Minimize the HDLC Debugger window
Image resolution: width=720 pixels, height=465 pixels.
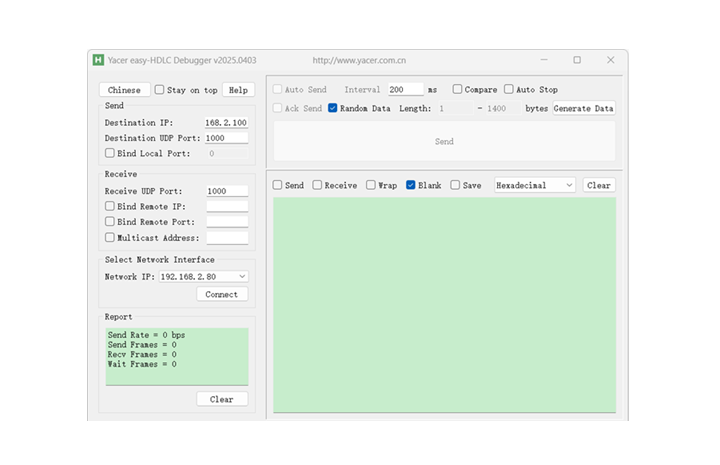pos(544,60)
